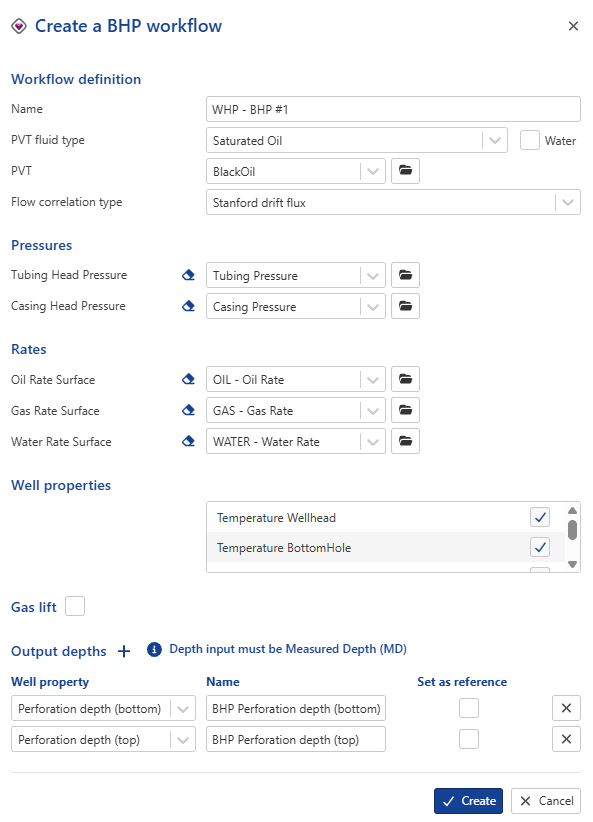Click the droplet icon beside Water Rate Surface
This screenshot has height=822, width=593.
point(189,441)
